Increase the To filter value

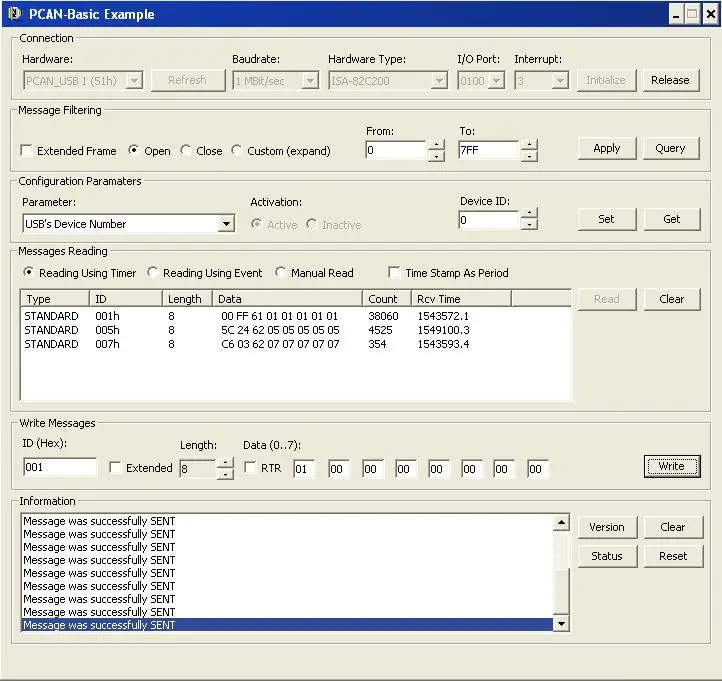coord(530,145)
